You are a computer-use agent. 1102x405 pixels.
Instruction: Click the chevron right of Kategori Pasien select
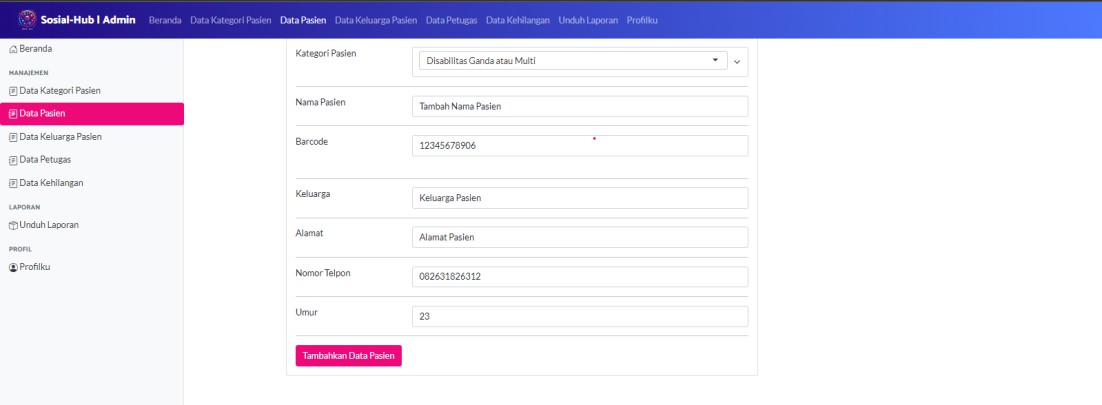[738, 62]
